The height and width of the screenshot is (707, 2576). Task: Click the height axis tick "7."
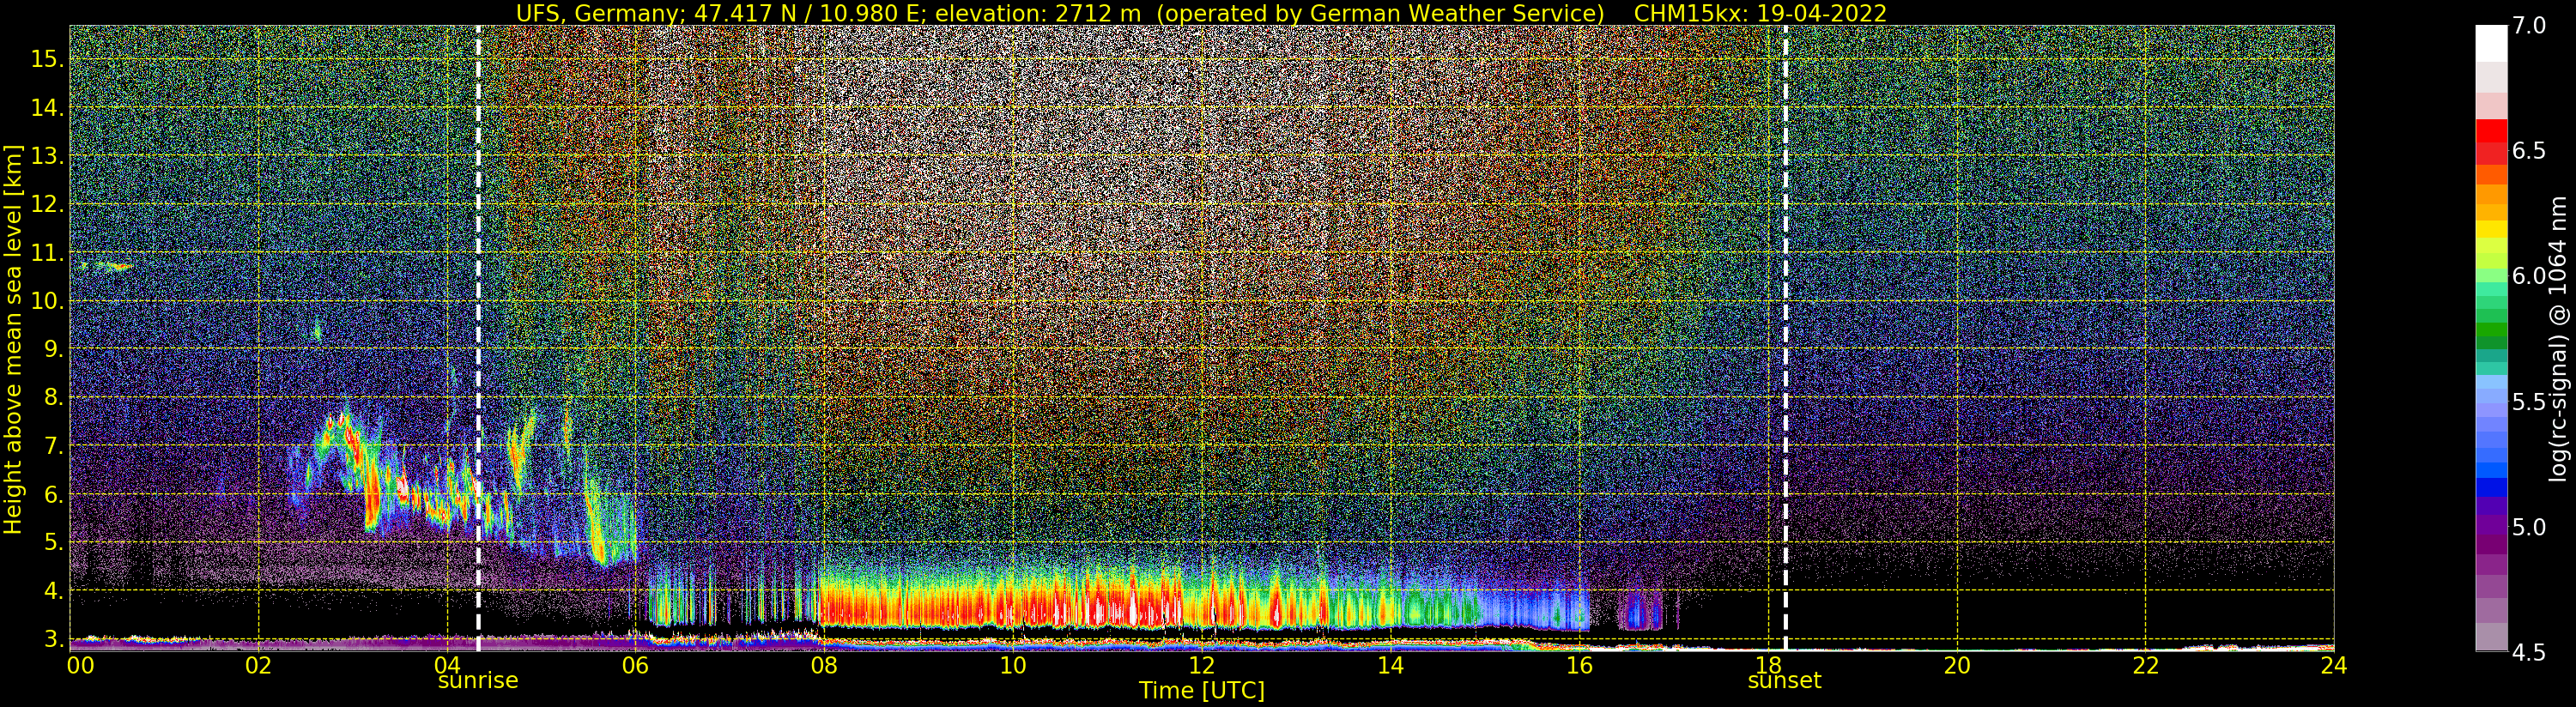[x=53, y=446]
